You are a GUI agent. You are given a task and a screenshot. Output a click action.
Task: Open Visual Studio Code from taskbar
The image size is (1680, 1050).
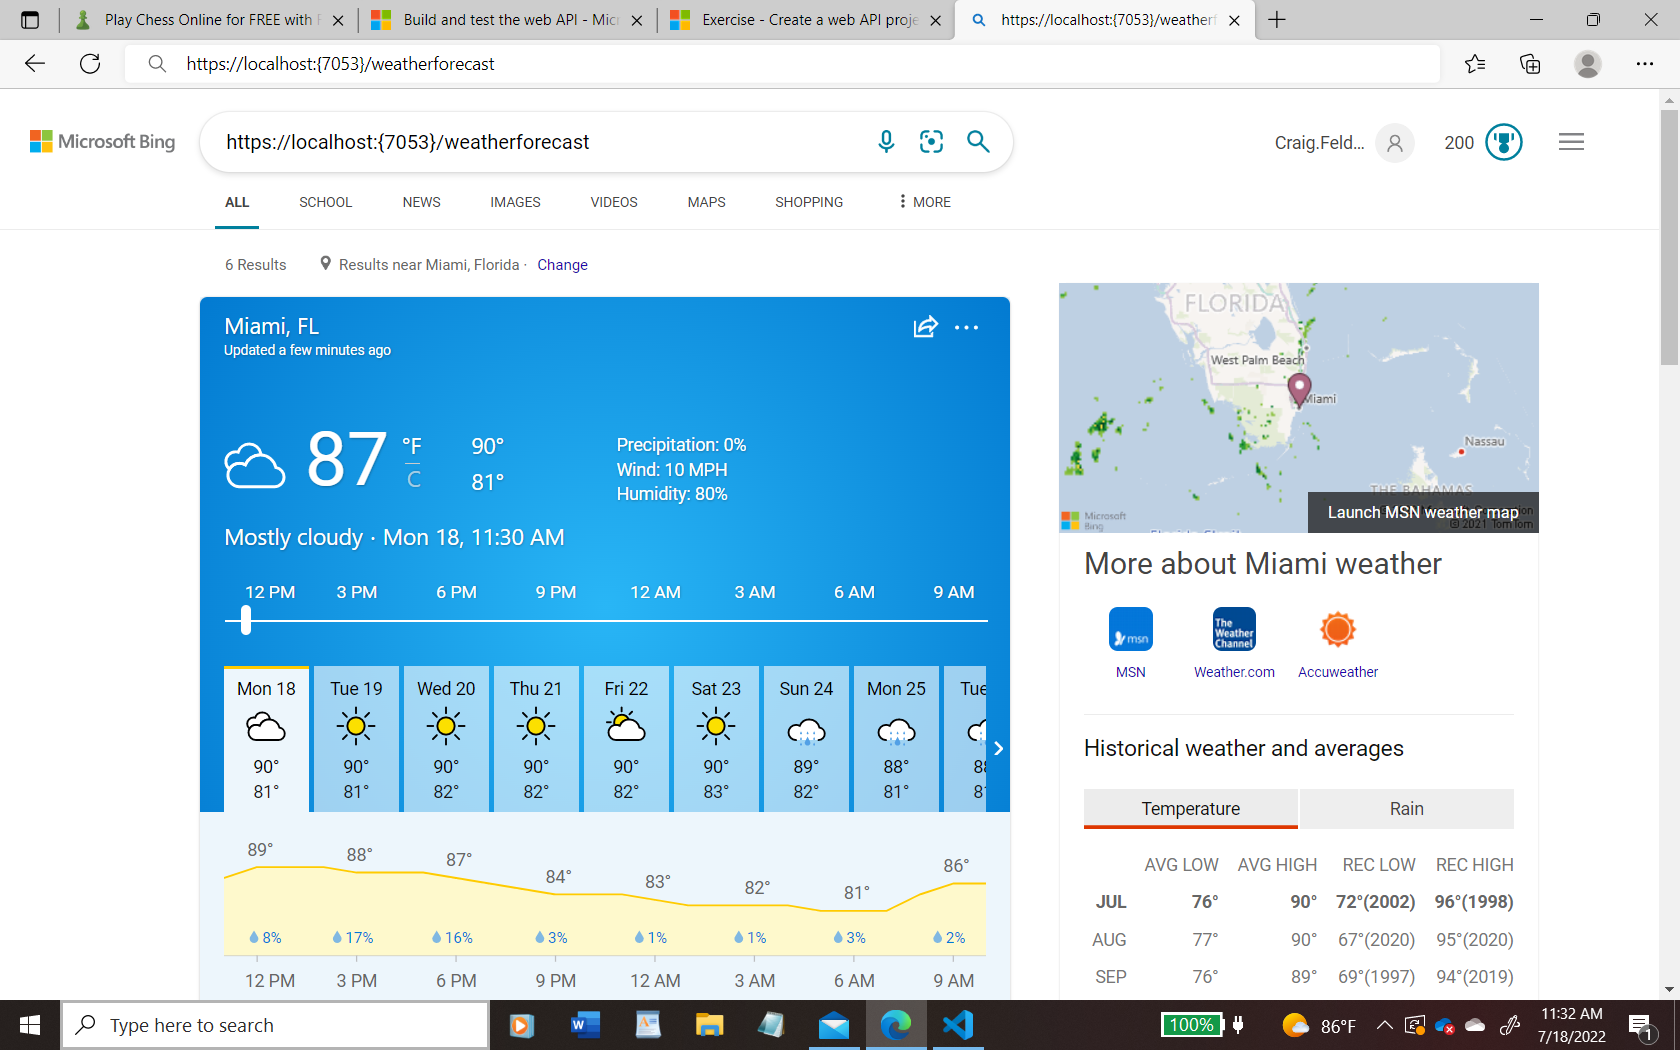tap(958, 1025)
